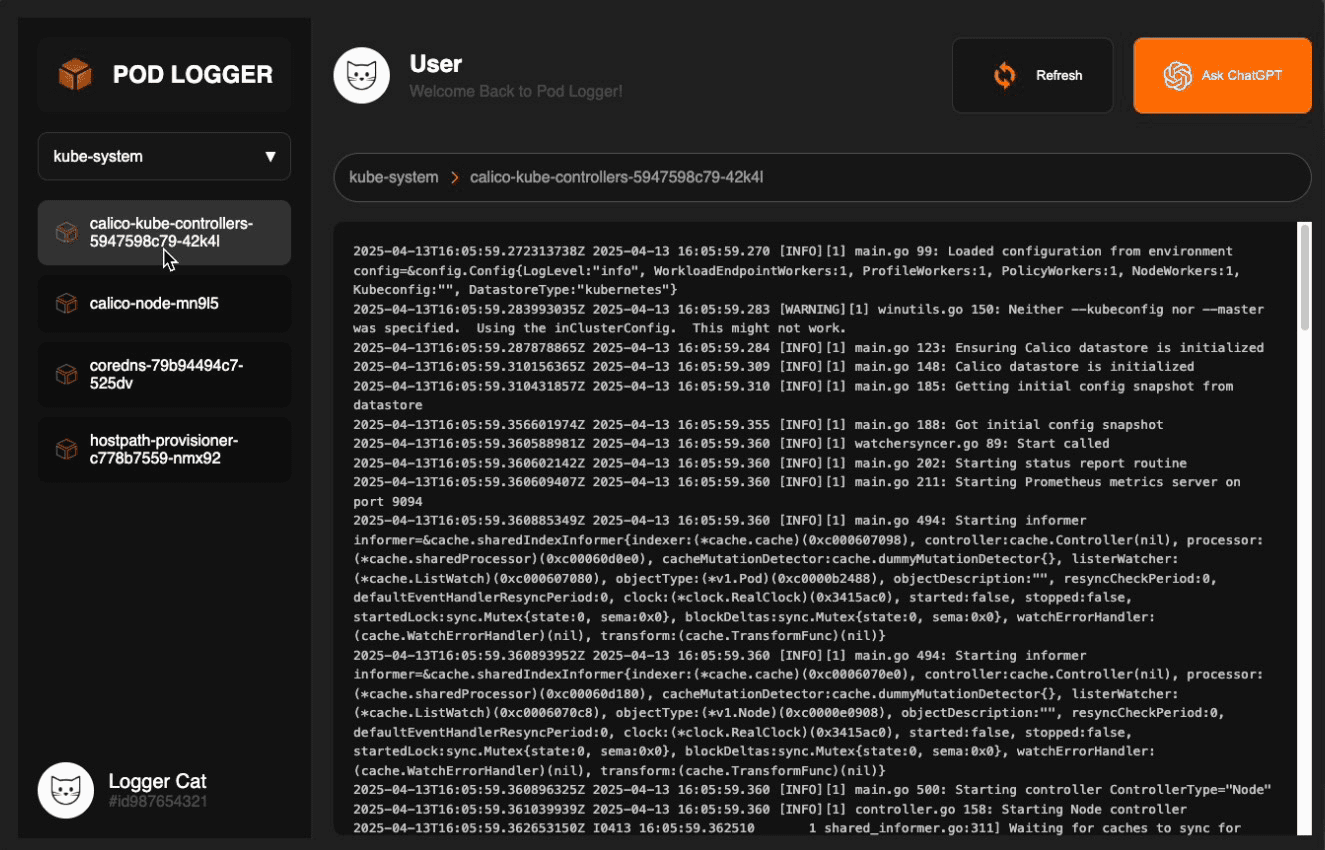Screen dimensions: 1325x850
Task: Click the Ask ChatGPT button
Action: pos(1221,75)
